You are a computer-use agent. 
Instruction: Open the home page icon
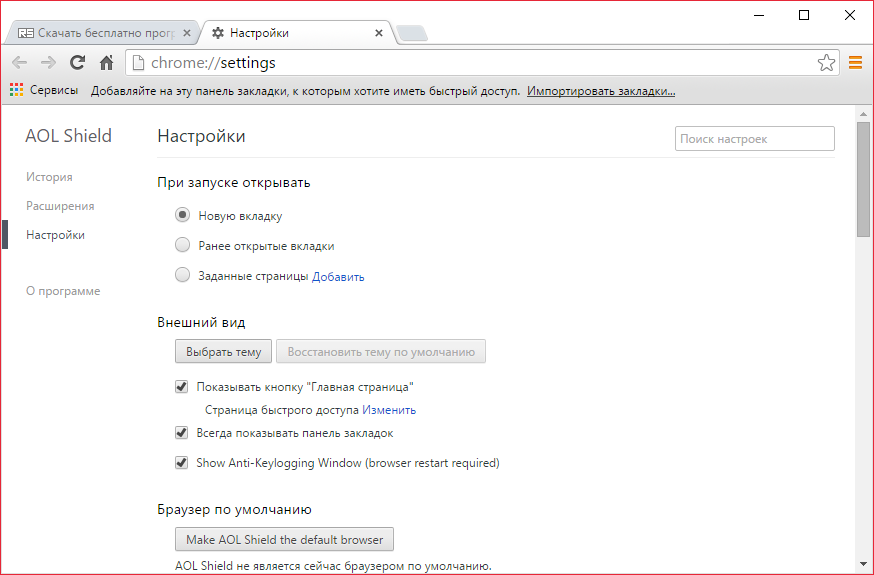click(106, 62)
